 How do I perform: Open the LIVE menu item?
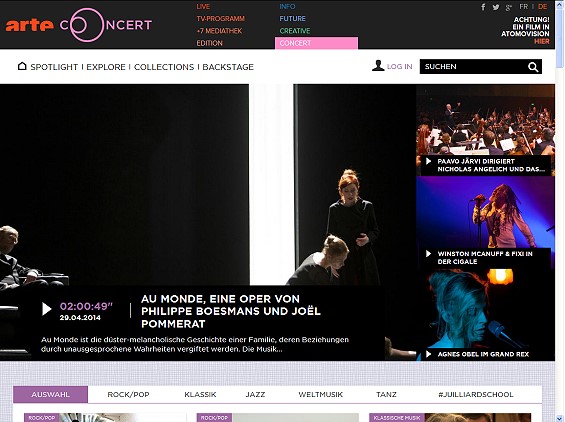pos(203,6)
